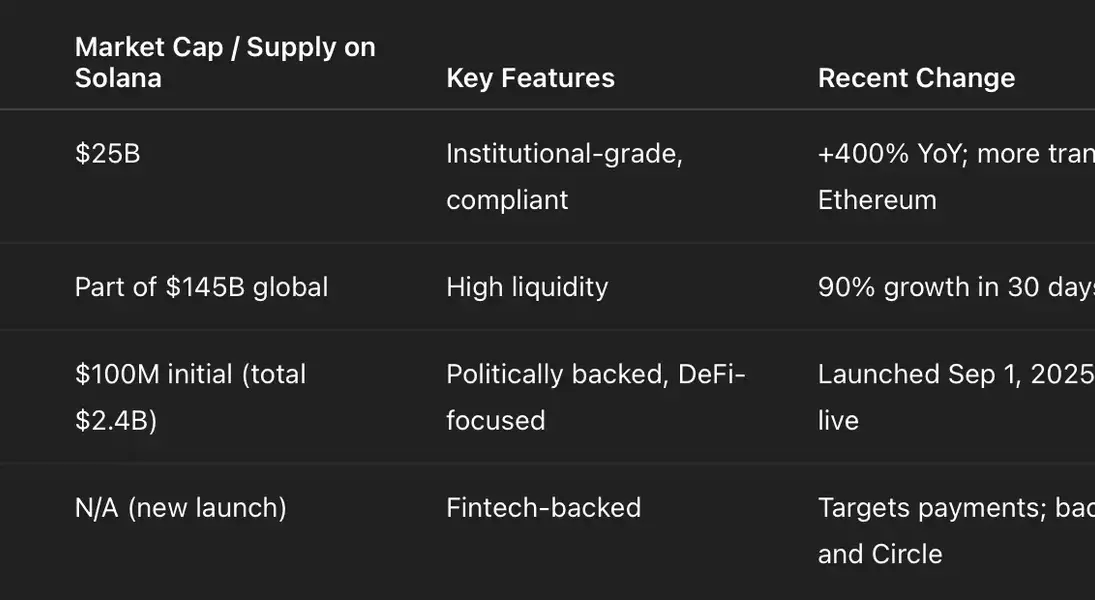The image size is (1095, 600).
Task: Select the 'Launched Sep 1, 2025' text
Action: 955,374
